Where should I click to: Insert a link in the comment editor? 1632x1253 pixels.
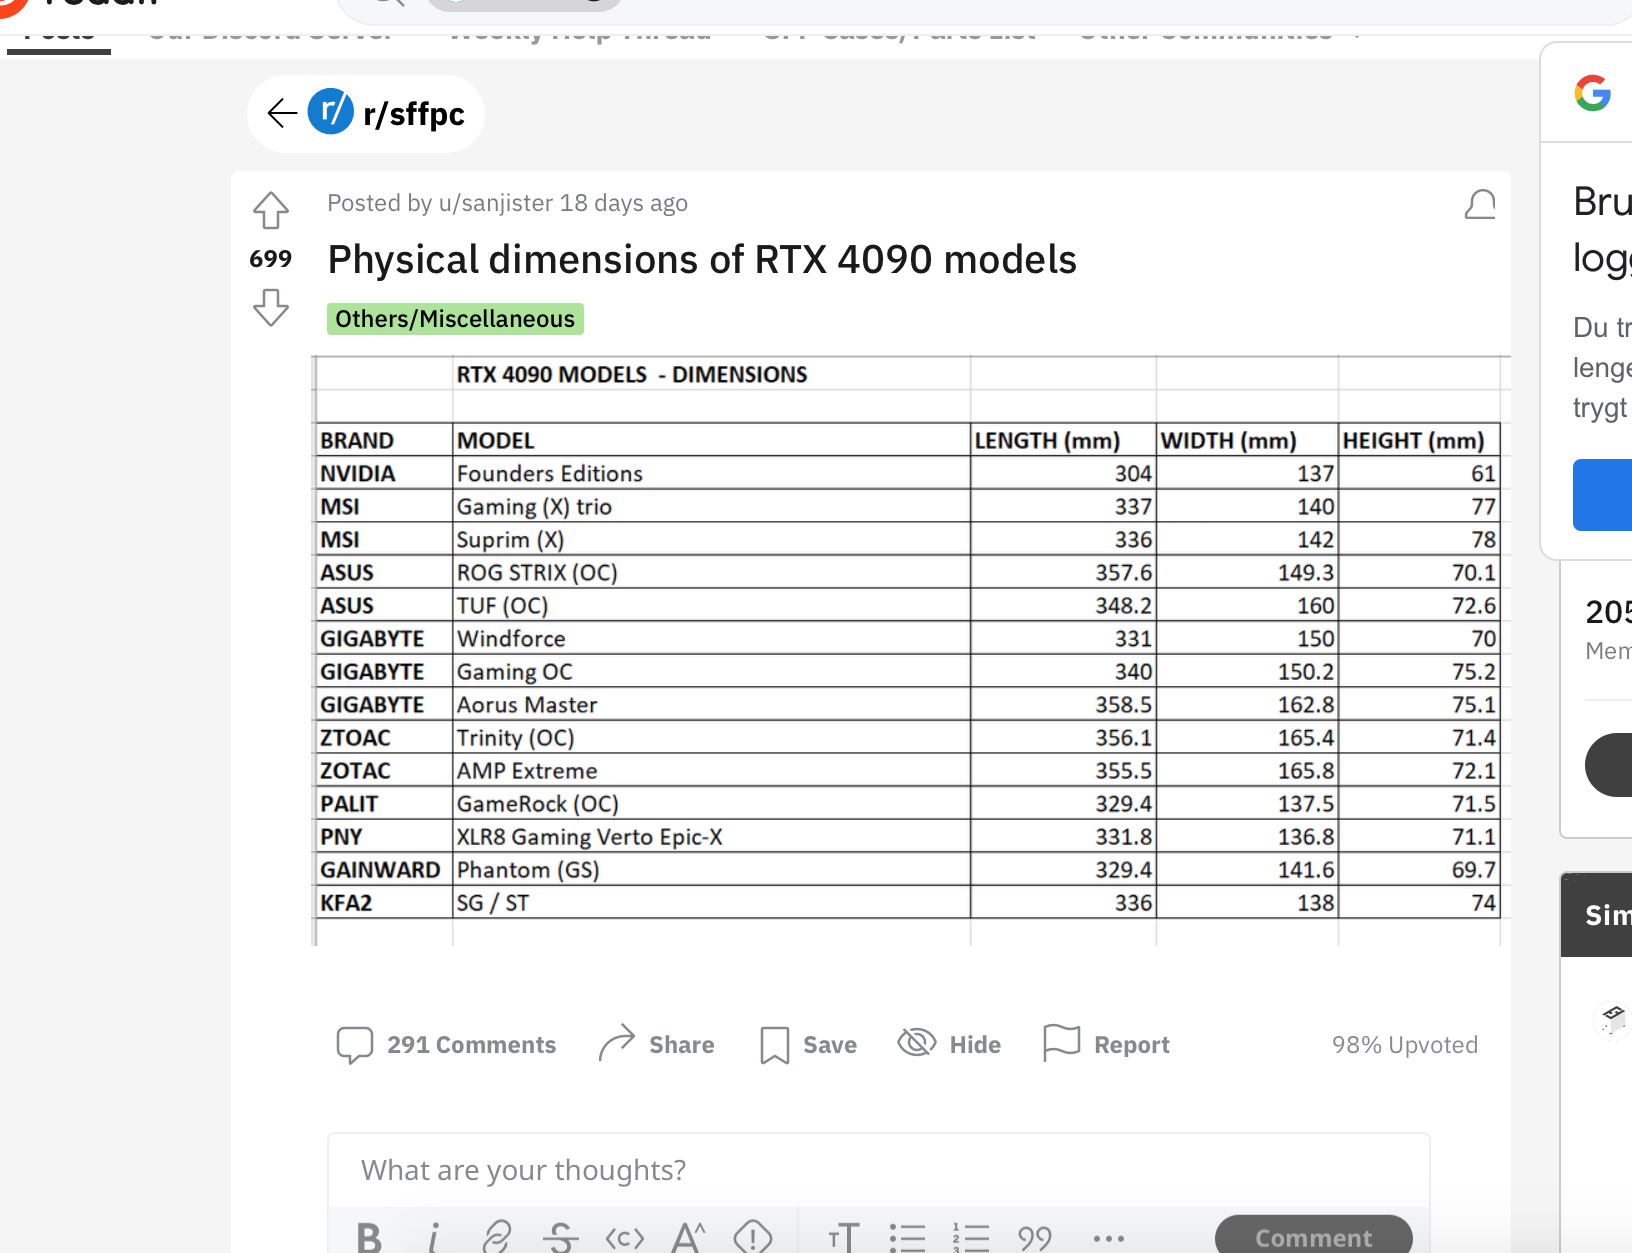(x=497, y=1238)
